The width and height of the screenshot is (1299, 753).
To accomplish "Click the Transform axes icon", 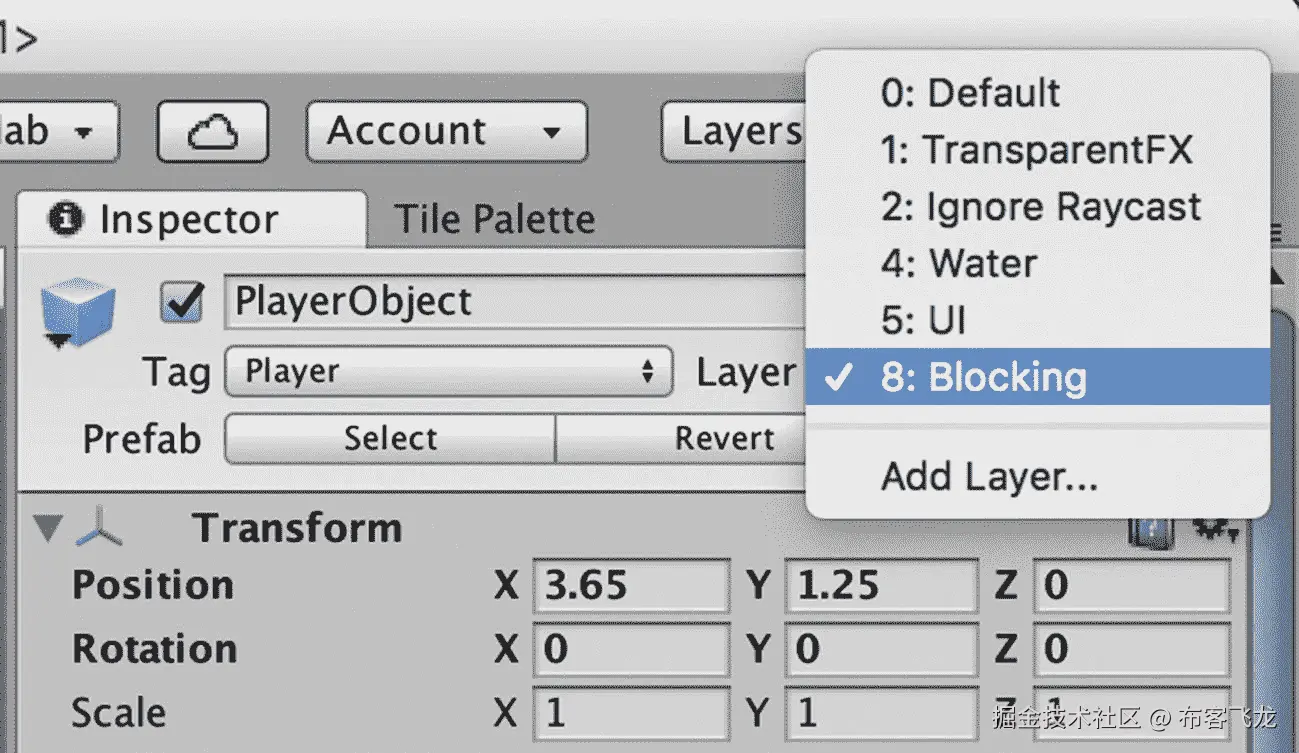I will pos(100,529).
